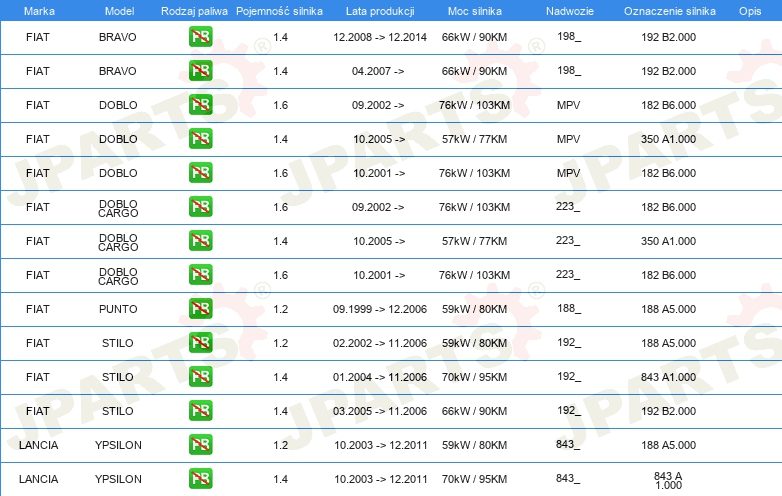Click STILO in the 192 B2.000 row
This screenshot has width=782, height=496.
point(118,411)
